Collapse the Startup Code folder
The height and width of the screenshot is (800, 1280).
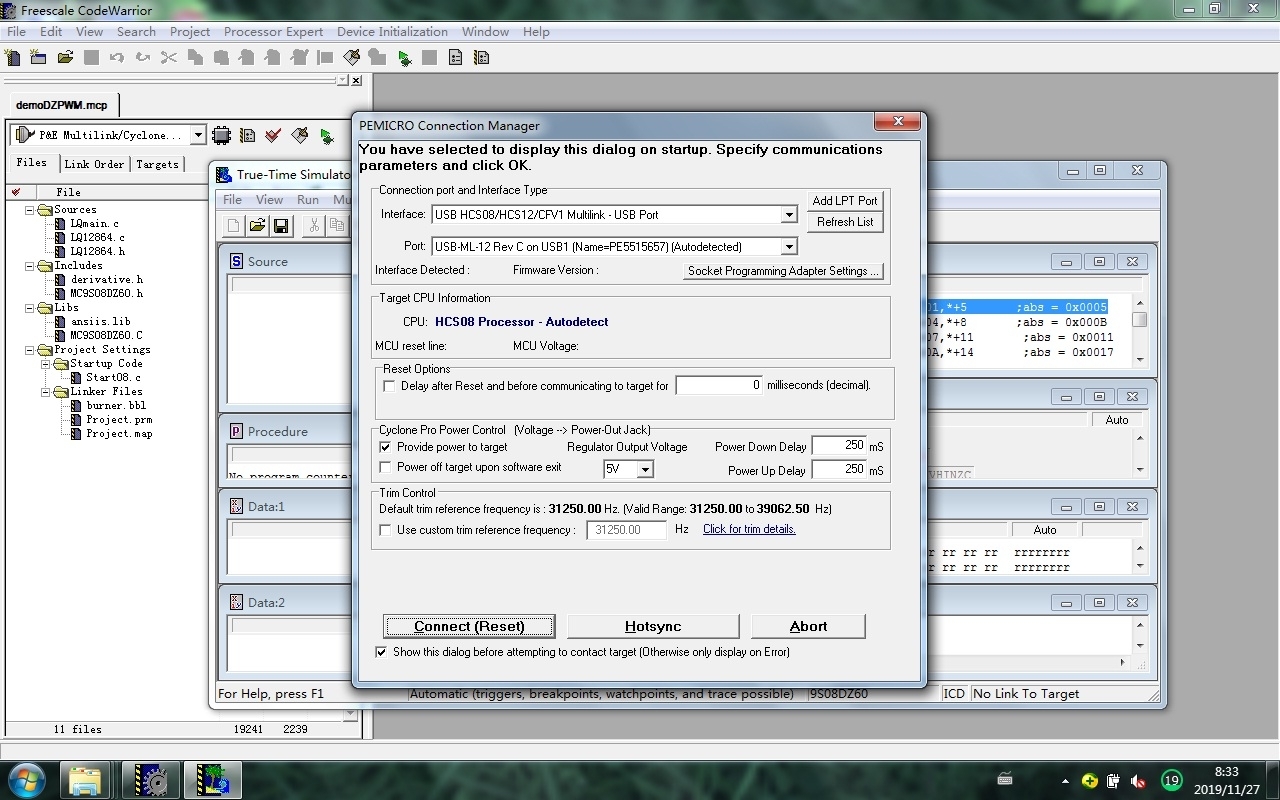pyautogui.click(x=46, y=364)
